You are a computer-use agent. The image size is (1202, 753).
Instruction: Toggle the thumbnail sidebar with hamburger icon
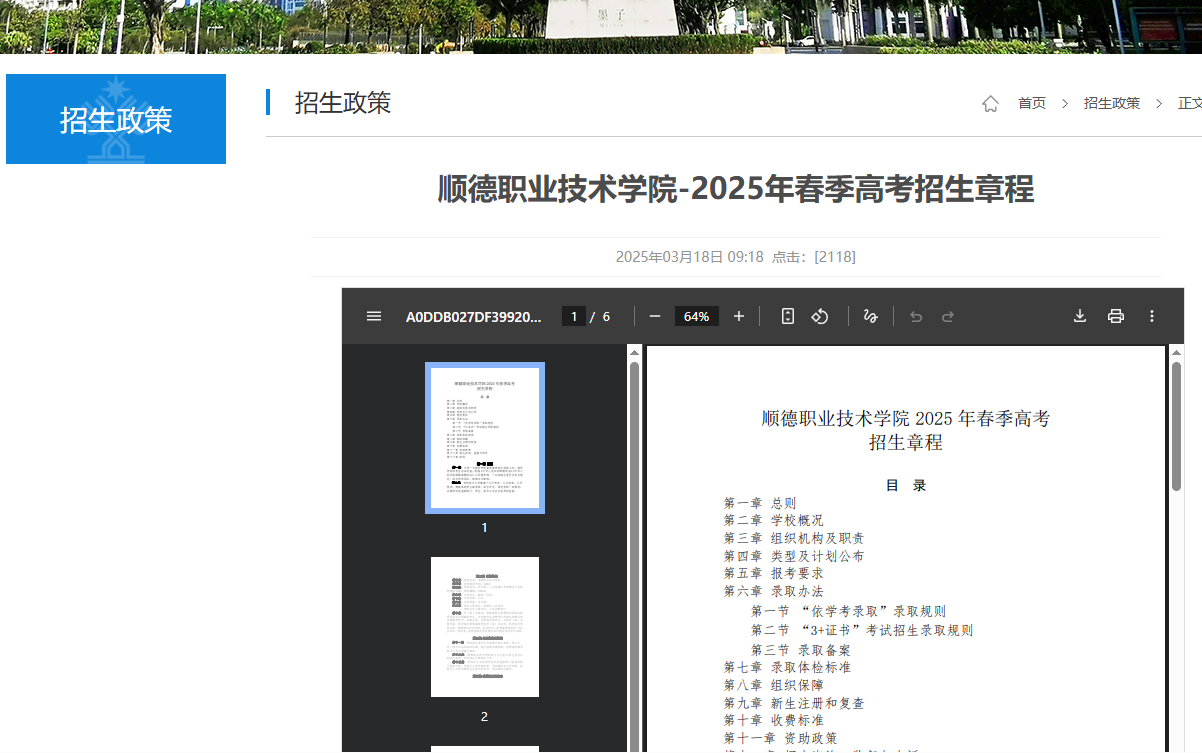[x=373, y=315]
